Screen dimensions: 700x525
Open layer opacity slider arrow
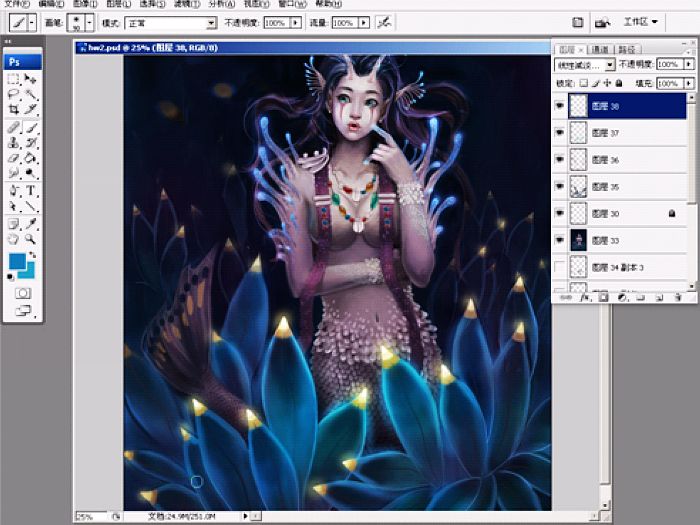click(689, 65)
